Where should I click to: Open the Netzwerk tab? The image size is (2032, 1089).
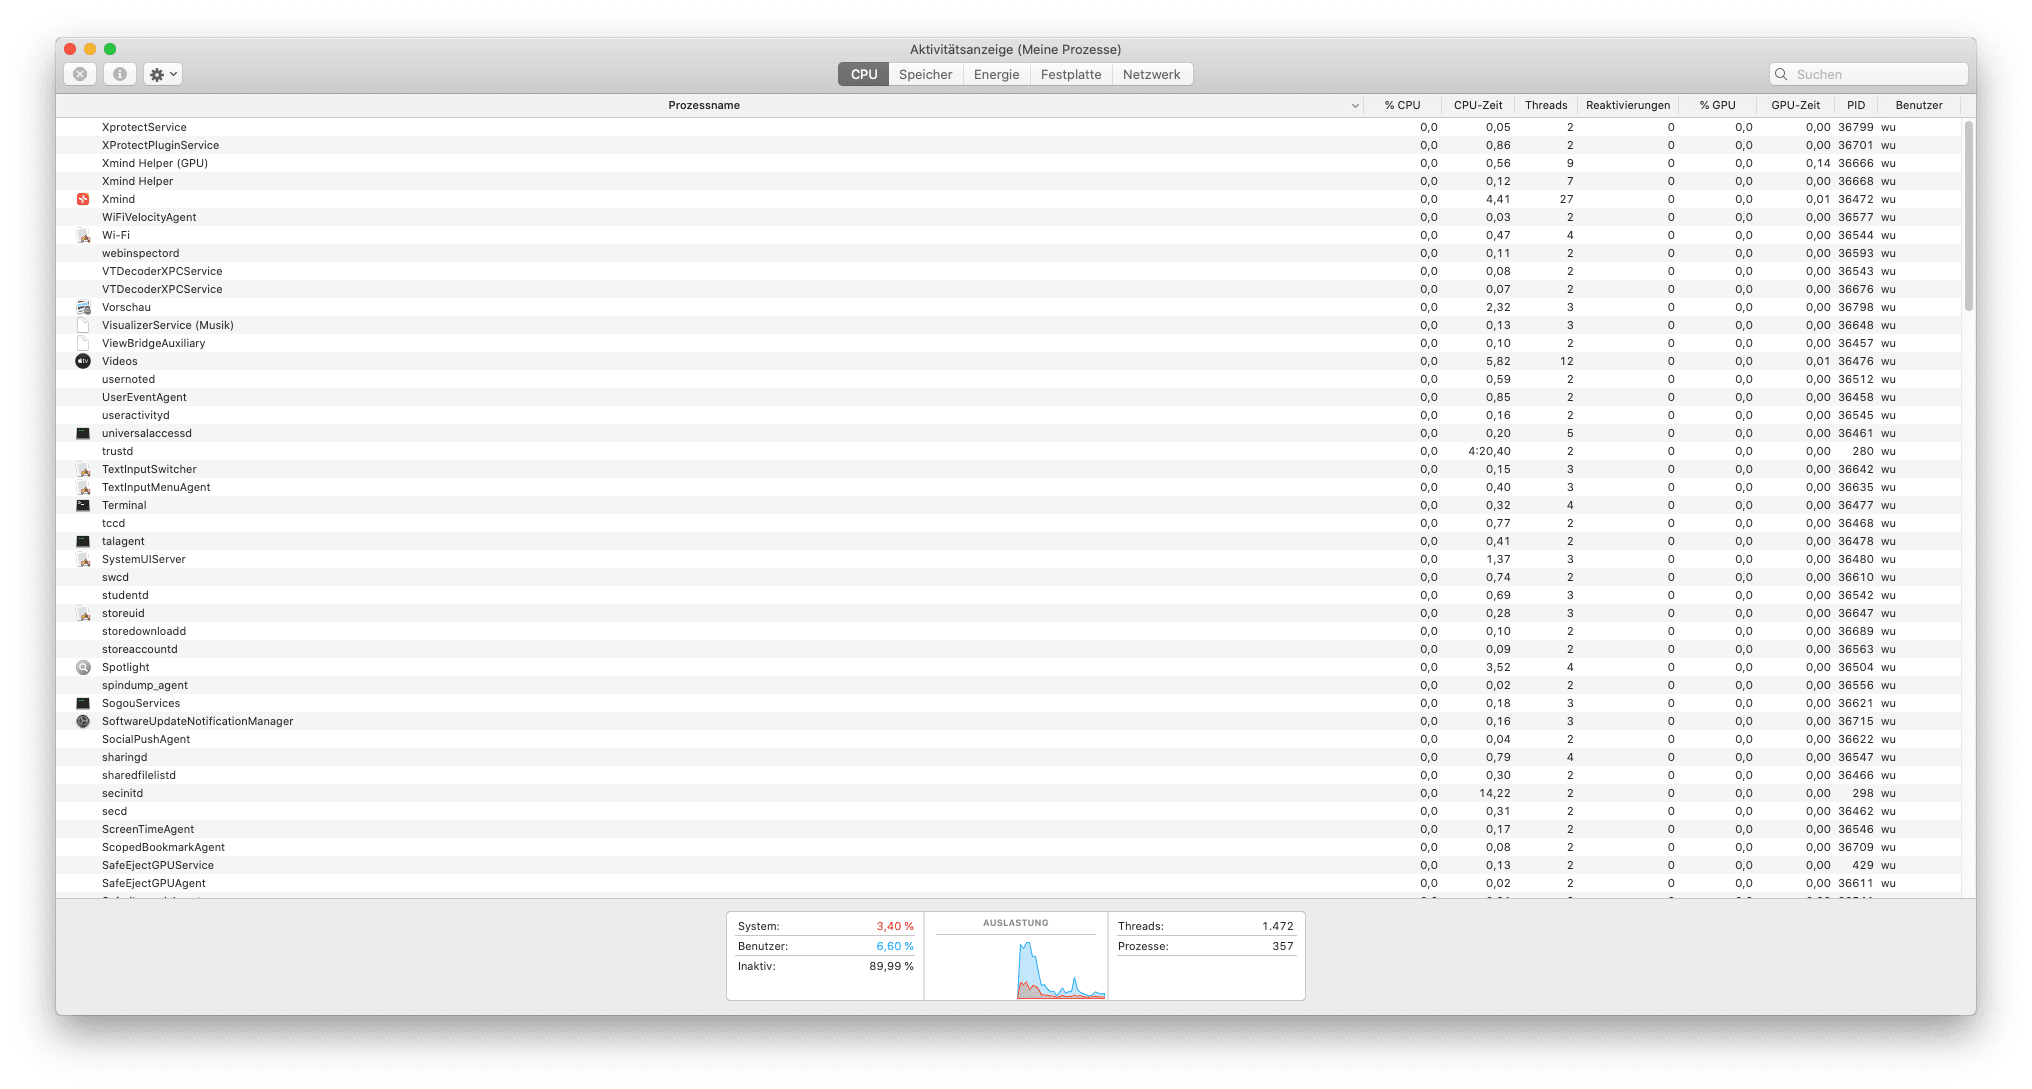pos(1152,73)
